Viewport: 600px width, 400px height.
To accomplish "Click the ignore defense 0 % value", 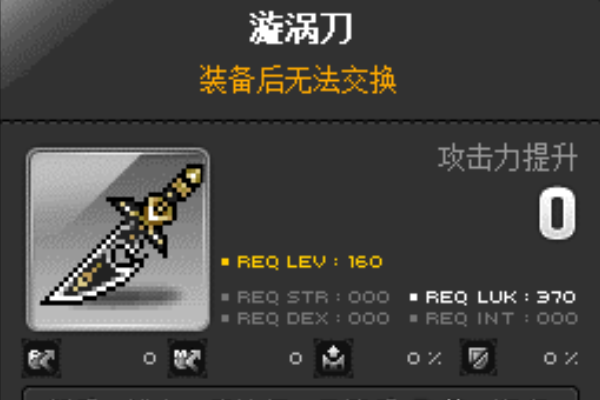I will (561, 358).
